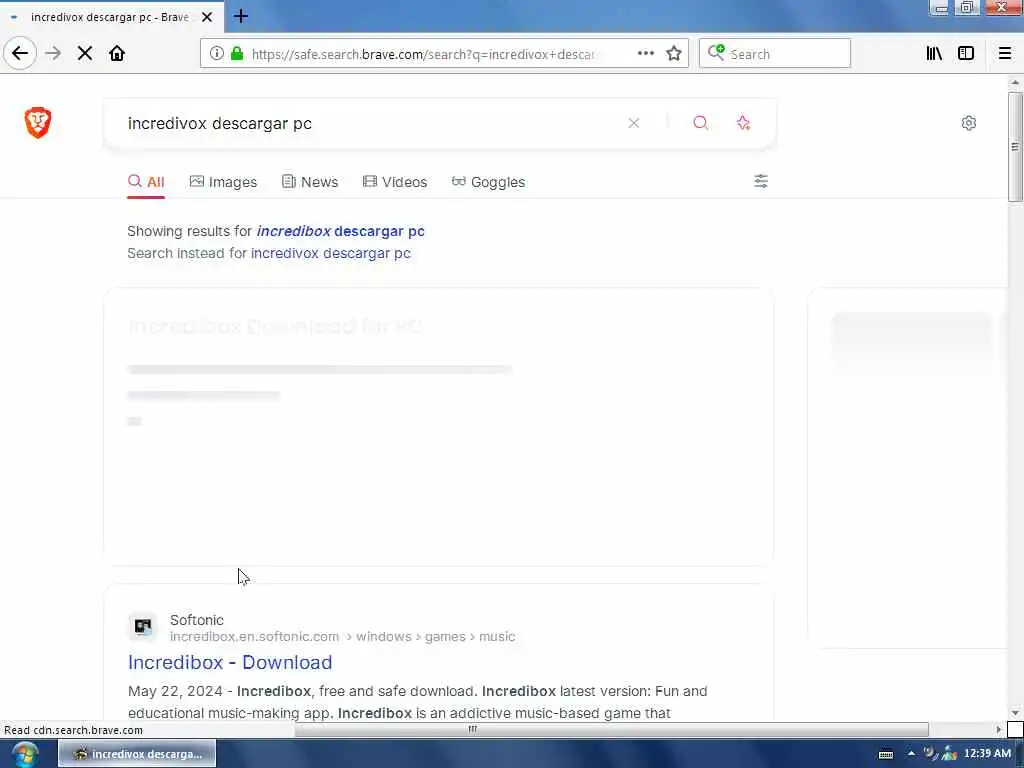Open the Windows Start button
The image size is (1024, 768).
point(25,754)
